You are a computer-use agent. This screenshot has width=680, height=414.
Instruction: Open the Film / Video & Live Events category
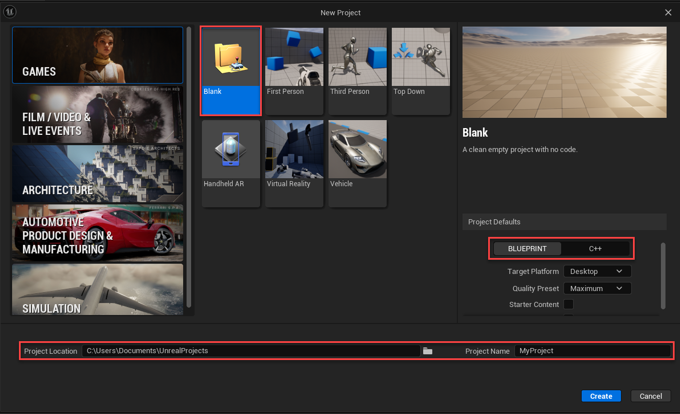pos(97,115)
